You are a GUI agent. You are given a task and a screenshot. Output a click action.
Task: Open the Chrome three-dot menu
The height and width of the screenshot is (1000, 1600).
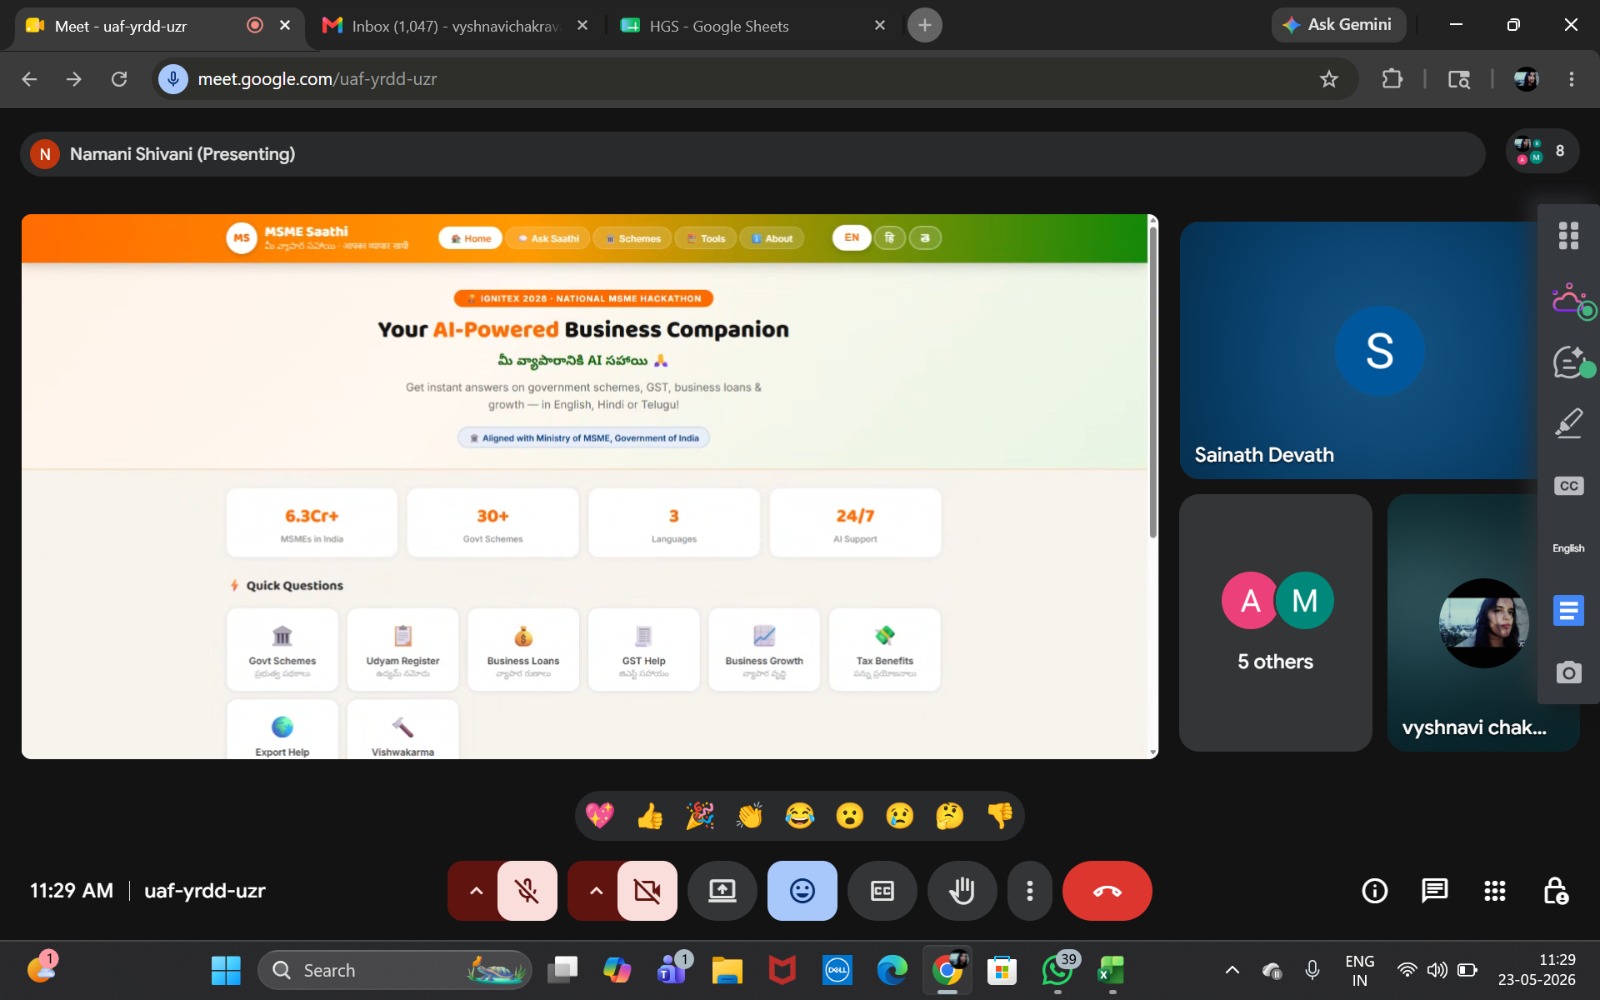(x=1571, y=79)
